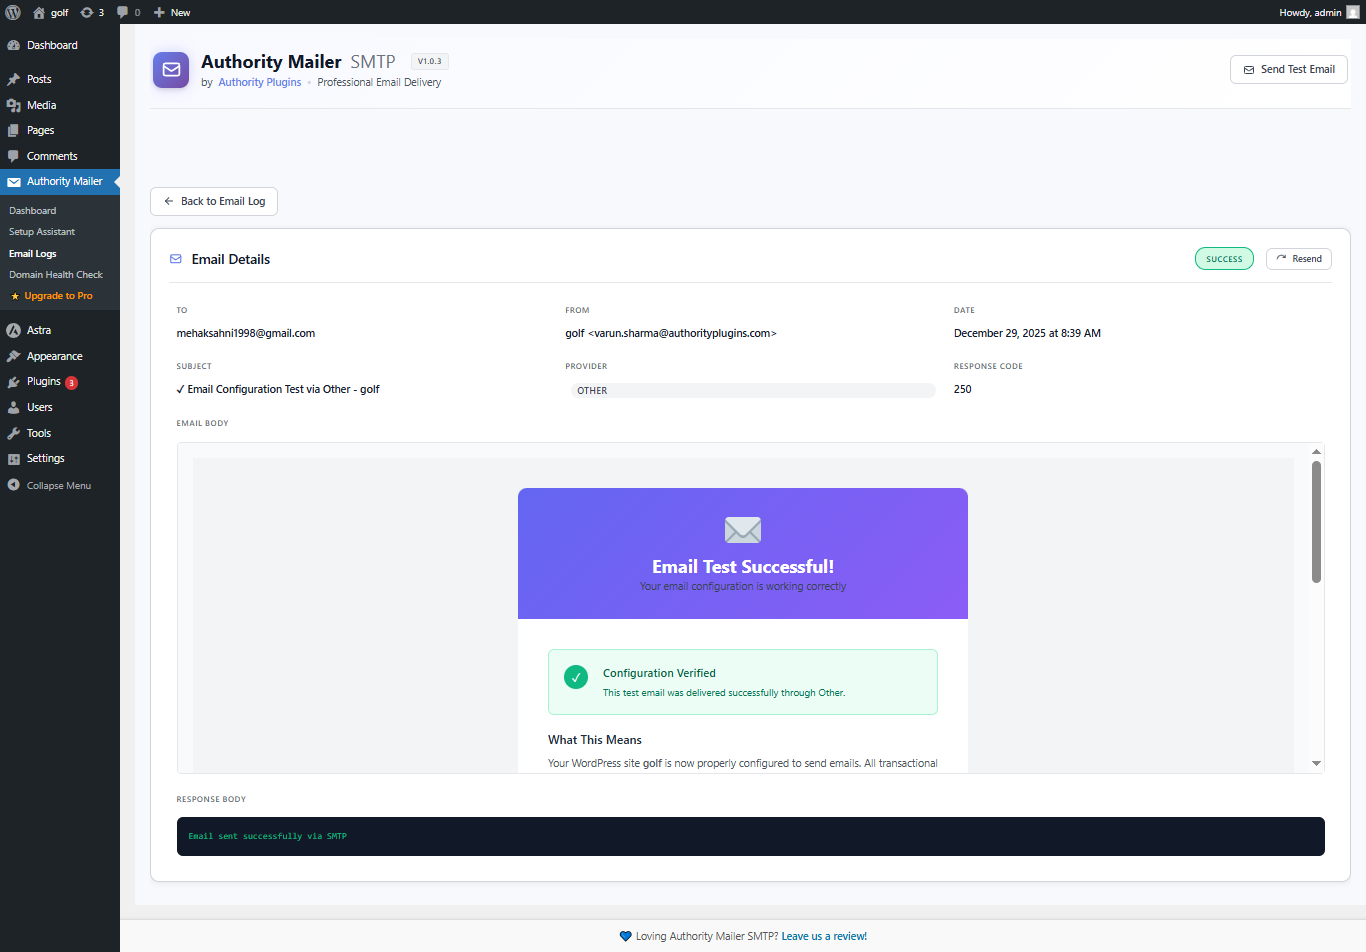Click the envelope icon beside Email Details heading
The image size is (1366, 952).
pyautogui.click(x=176, y=258)
